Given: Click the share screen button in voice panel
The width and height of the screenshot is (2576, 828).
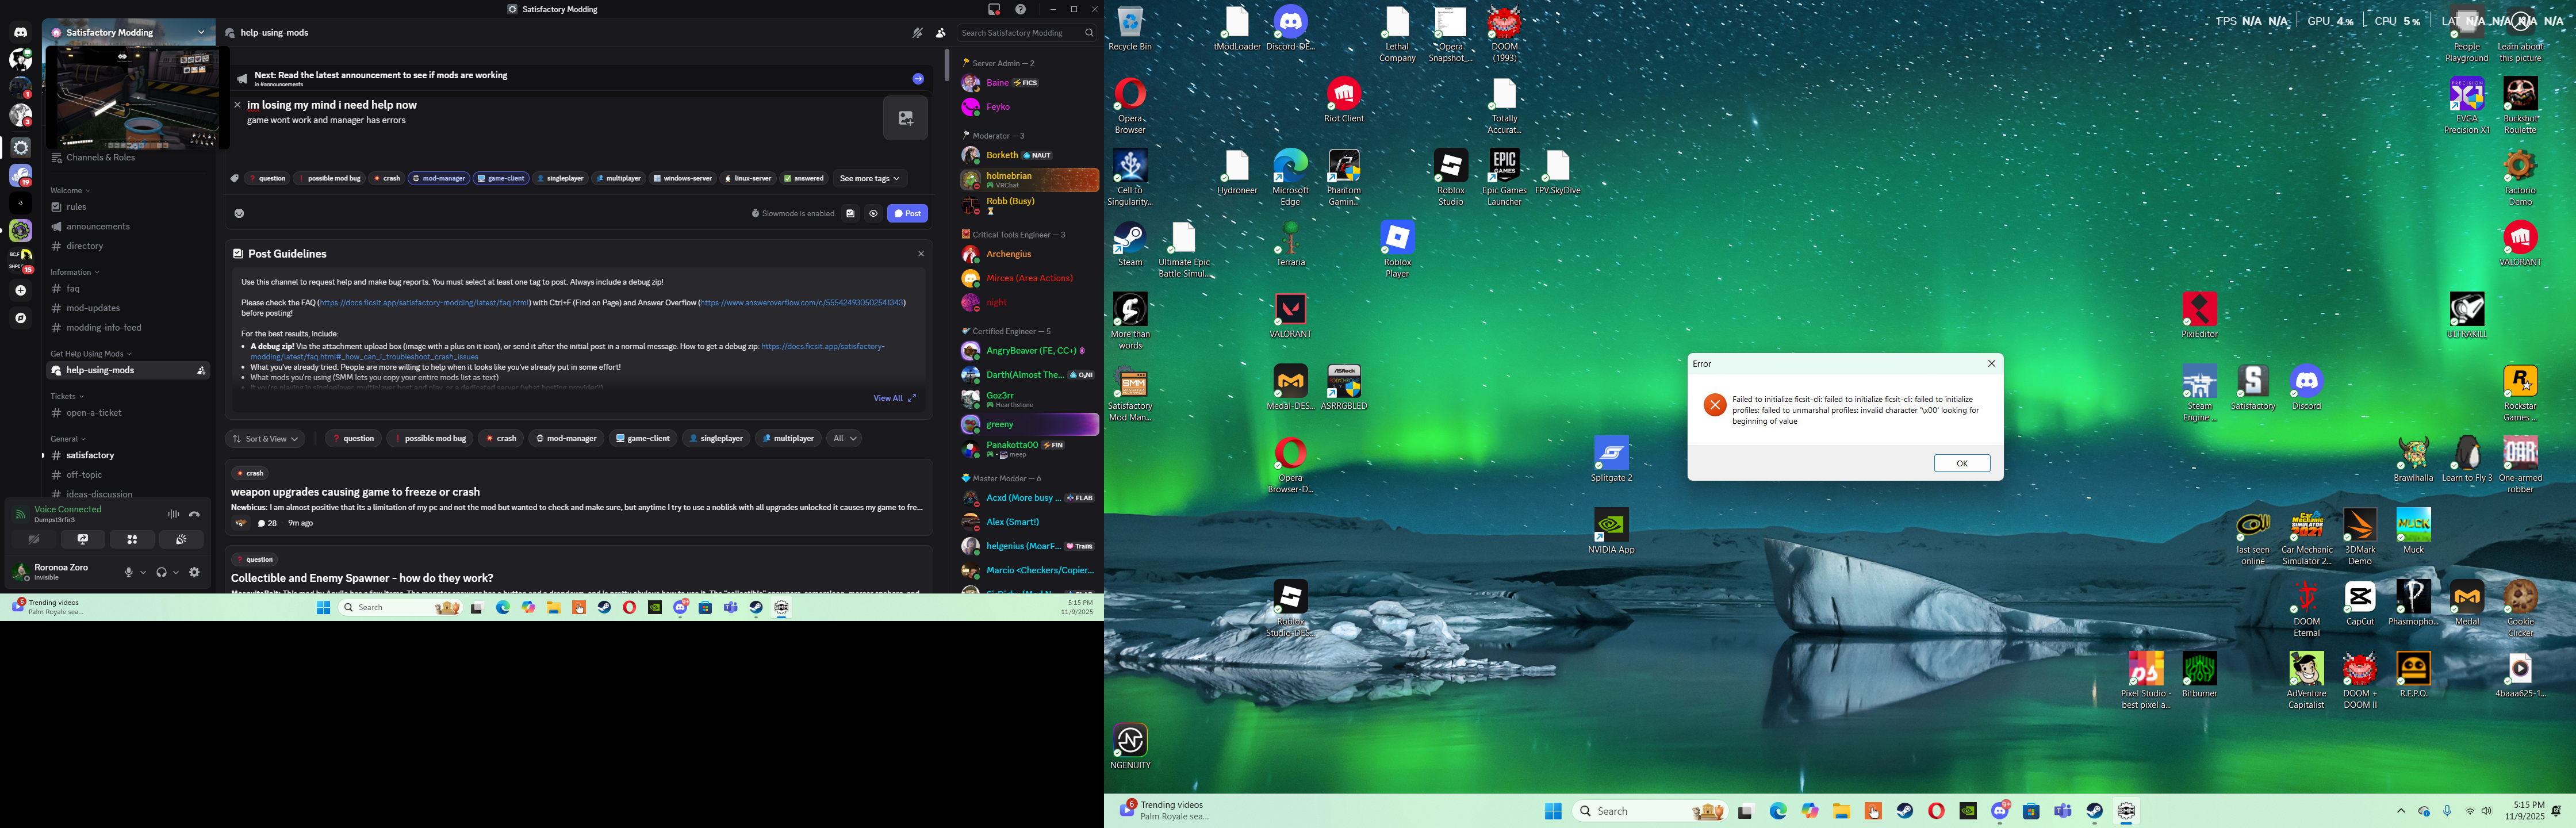Looking at the screenshot, I should (83, 540).
